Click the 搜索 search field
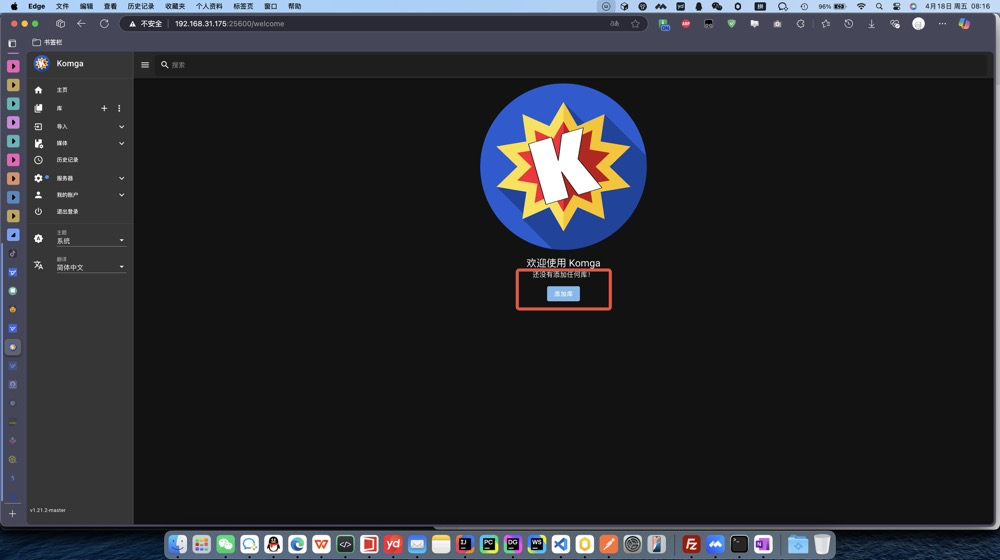 coord(571,64)
